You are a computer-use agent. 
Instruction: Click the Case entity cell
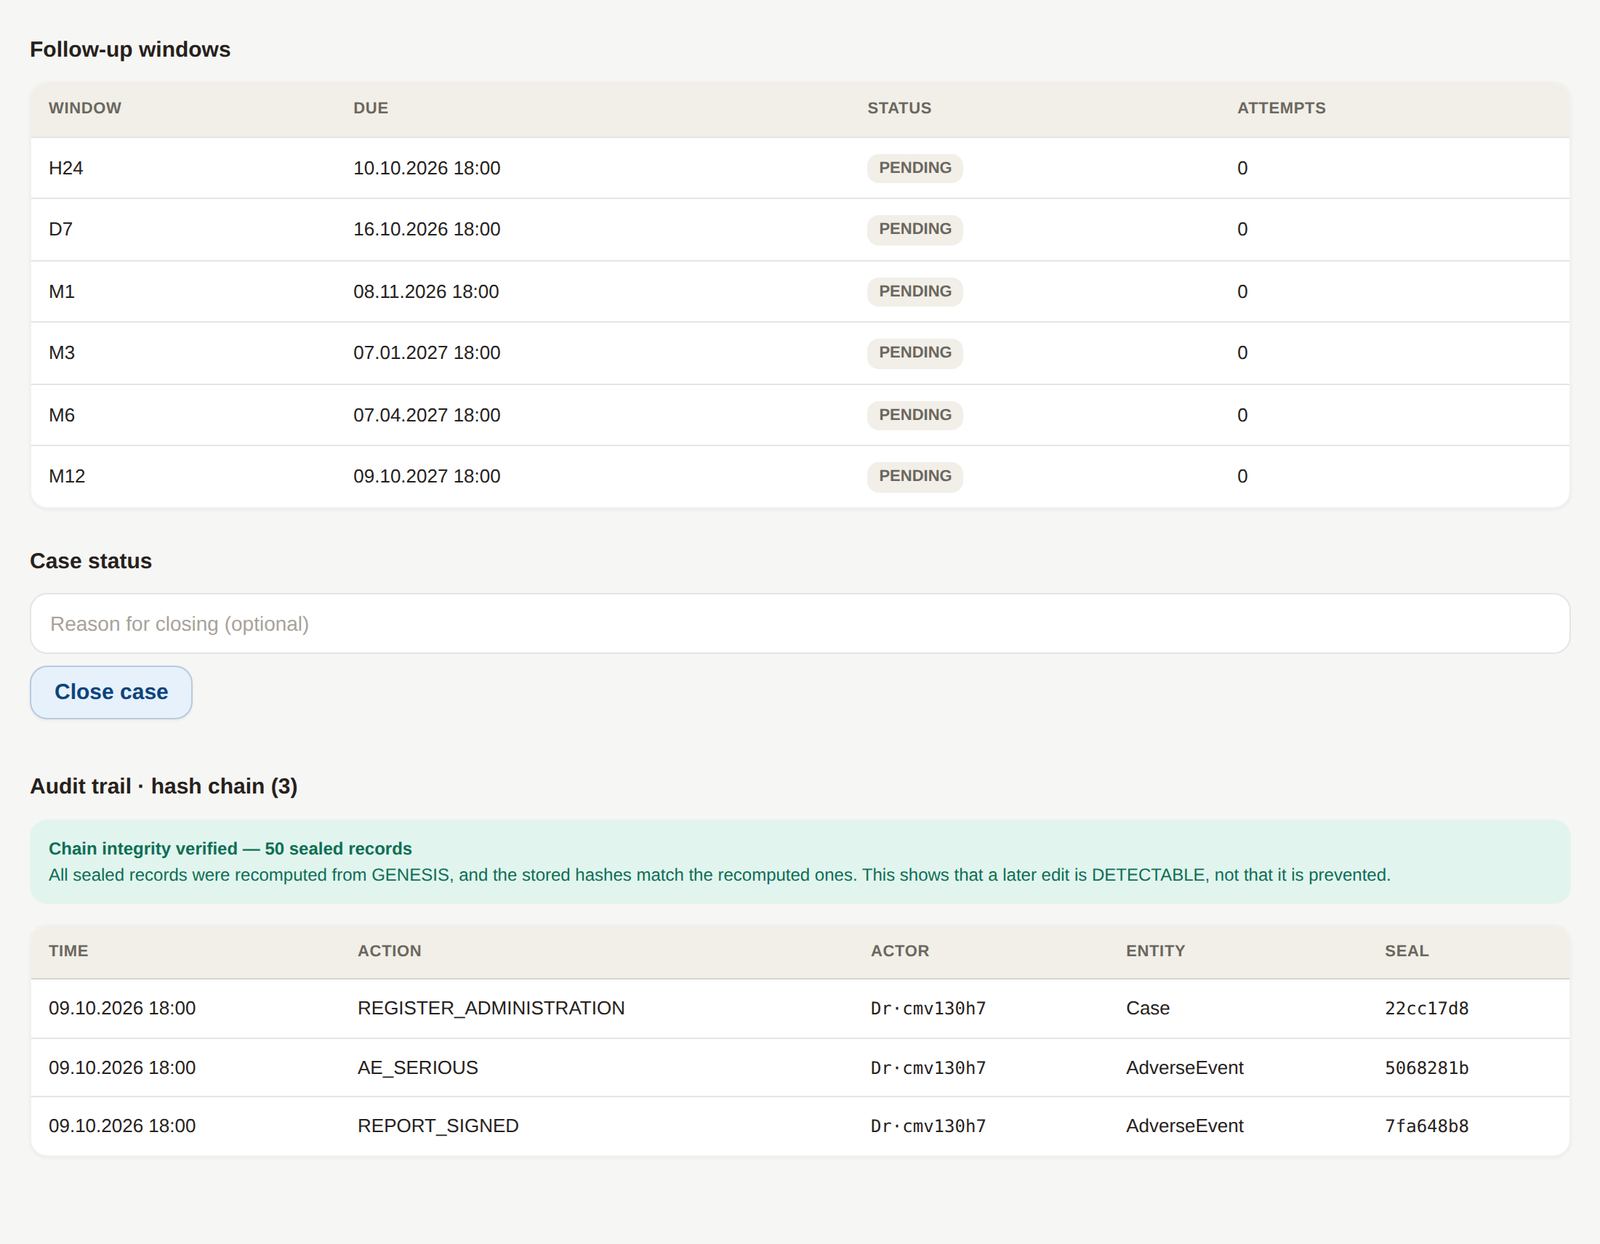tap(1148, 1008)
